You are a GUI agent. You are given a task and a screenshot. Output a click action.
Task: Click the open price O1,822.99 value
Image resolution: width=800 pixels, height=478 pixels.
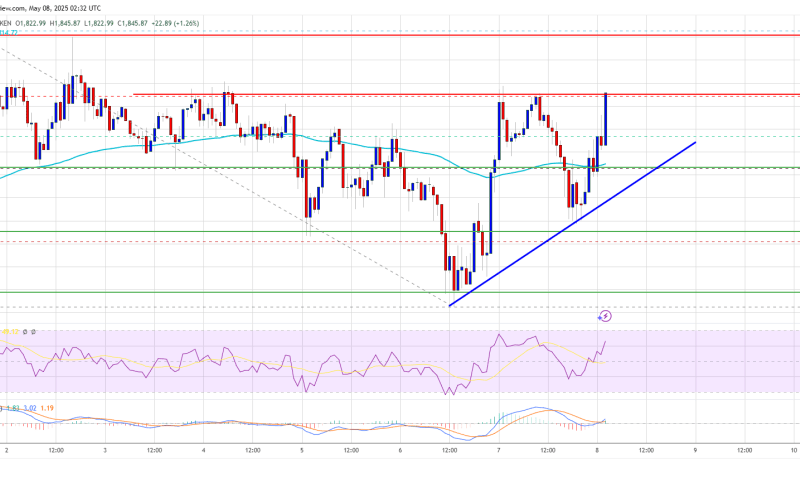(x=32, y=23)
